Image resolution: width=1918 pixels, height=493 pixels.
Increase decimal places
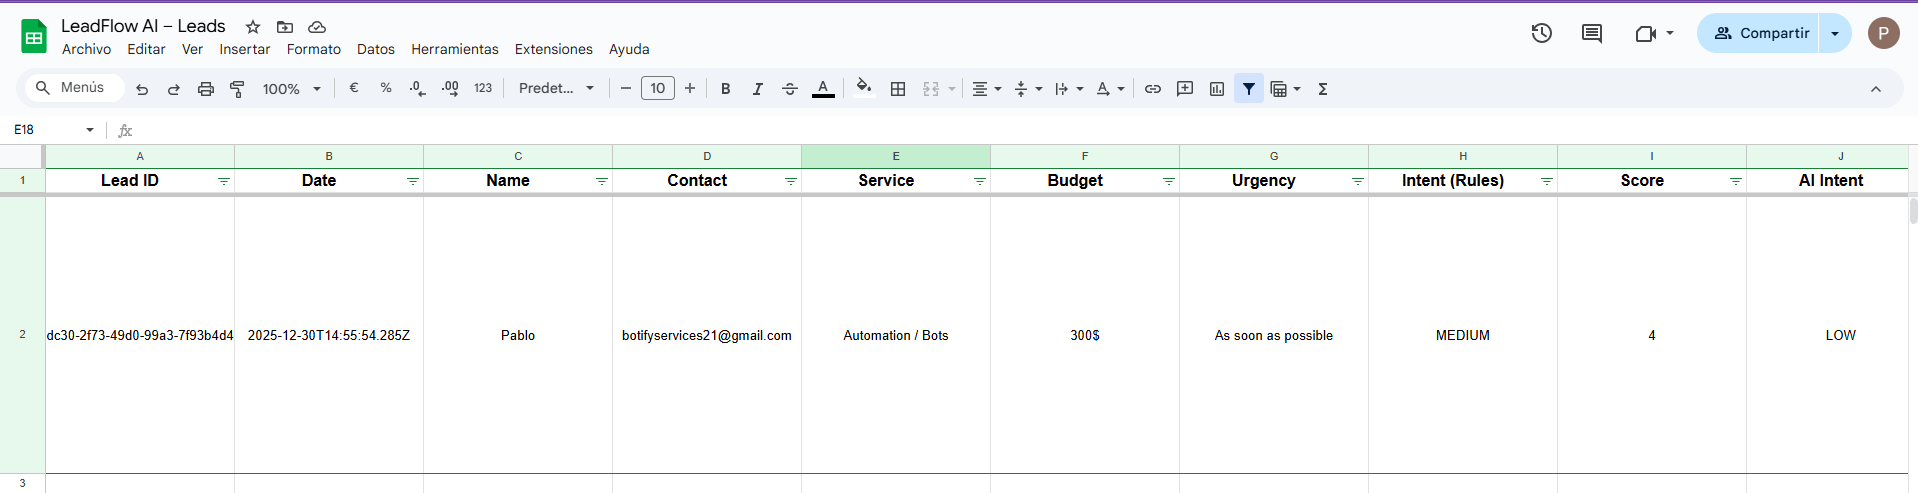click(450, 88)
